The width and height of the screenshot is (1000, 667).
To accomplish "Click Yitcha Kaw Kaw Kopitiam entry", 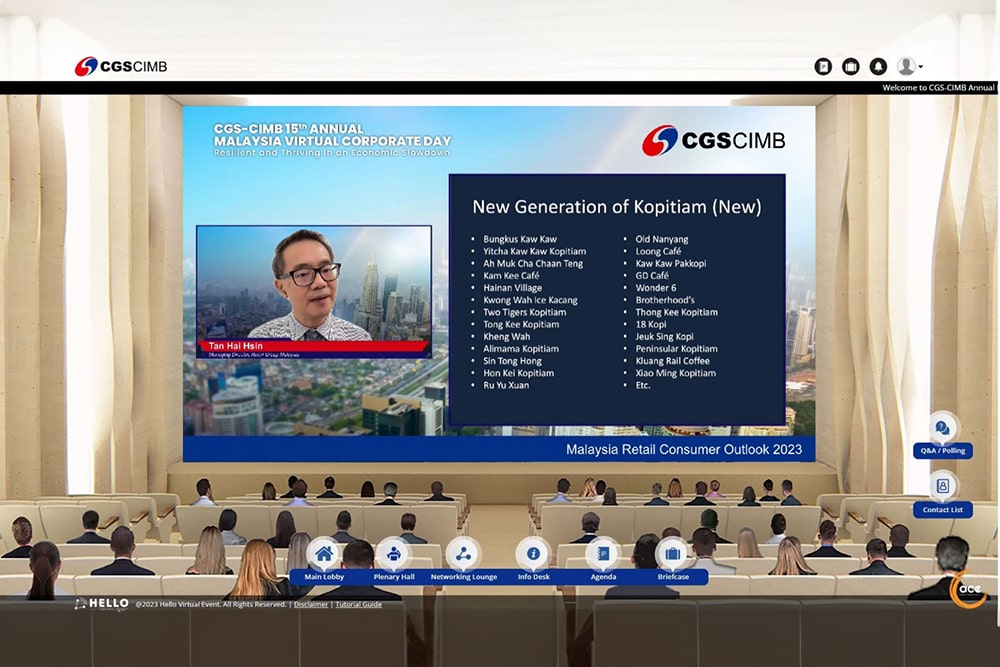I will click(x=534, y=251).
